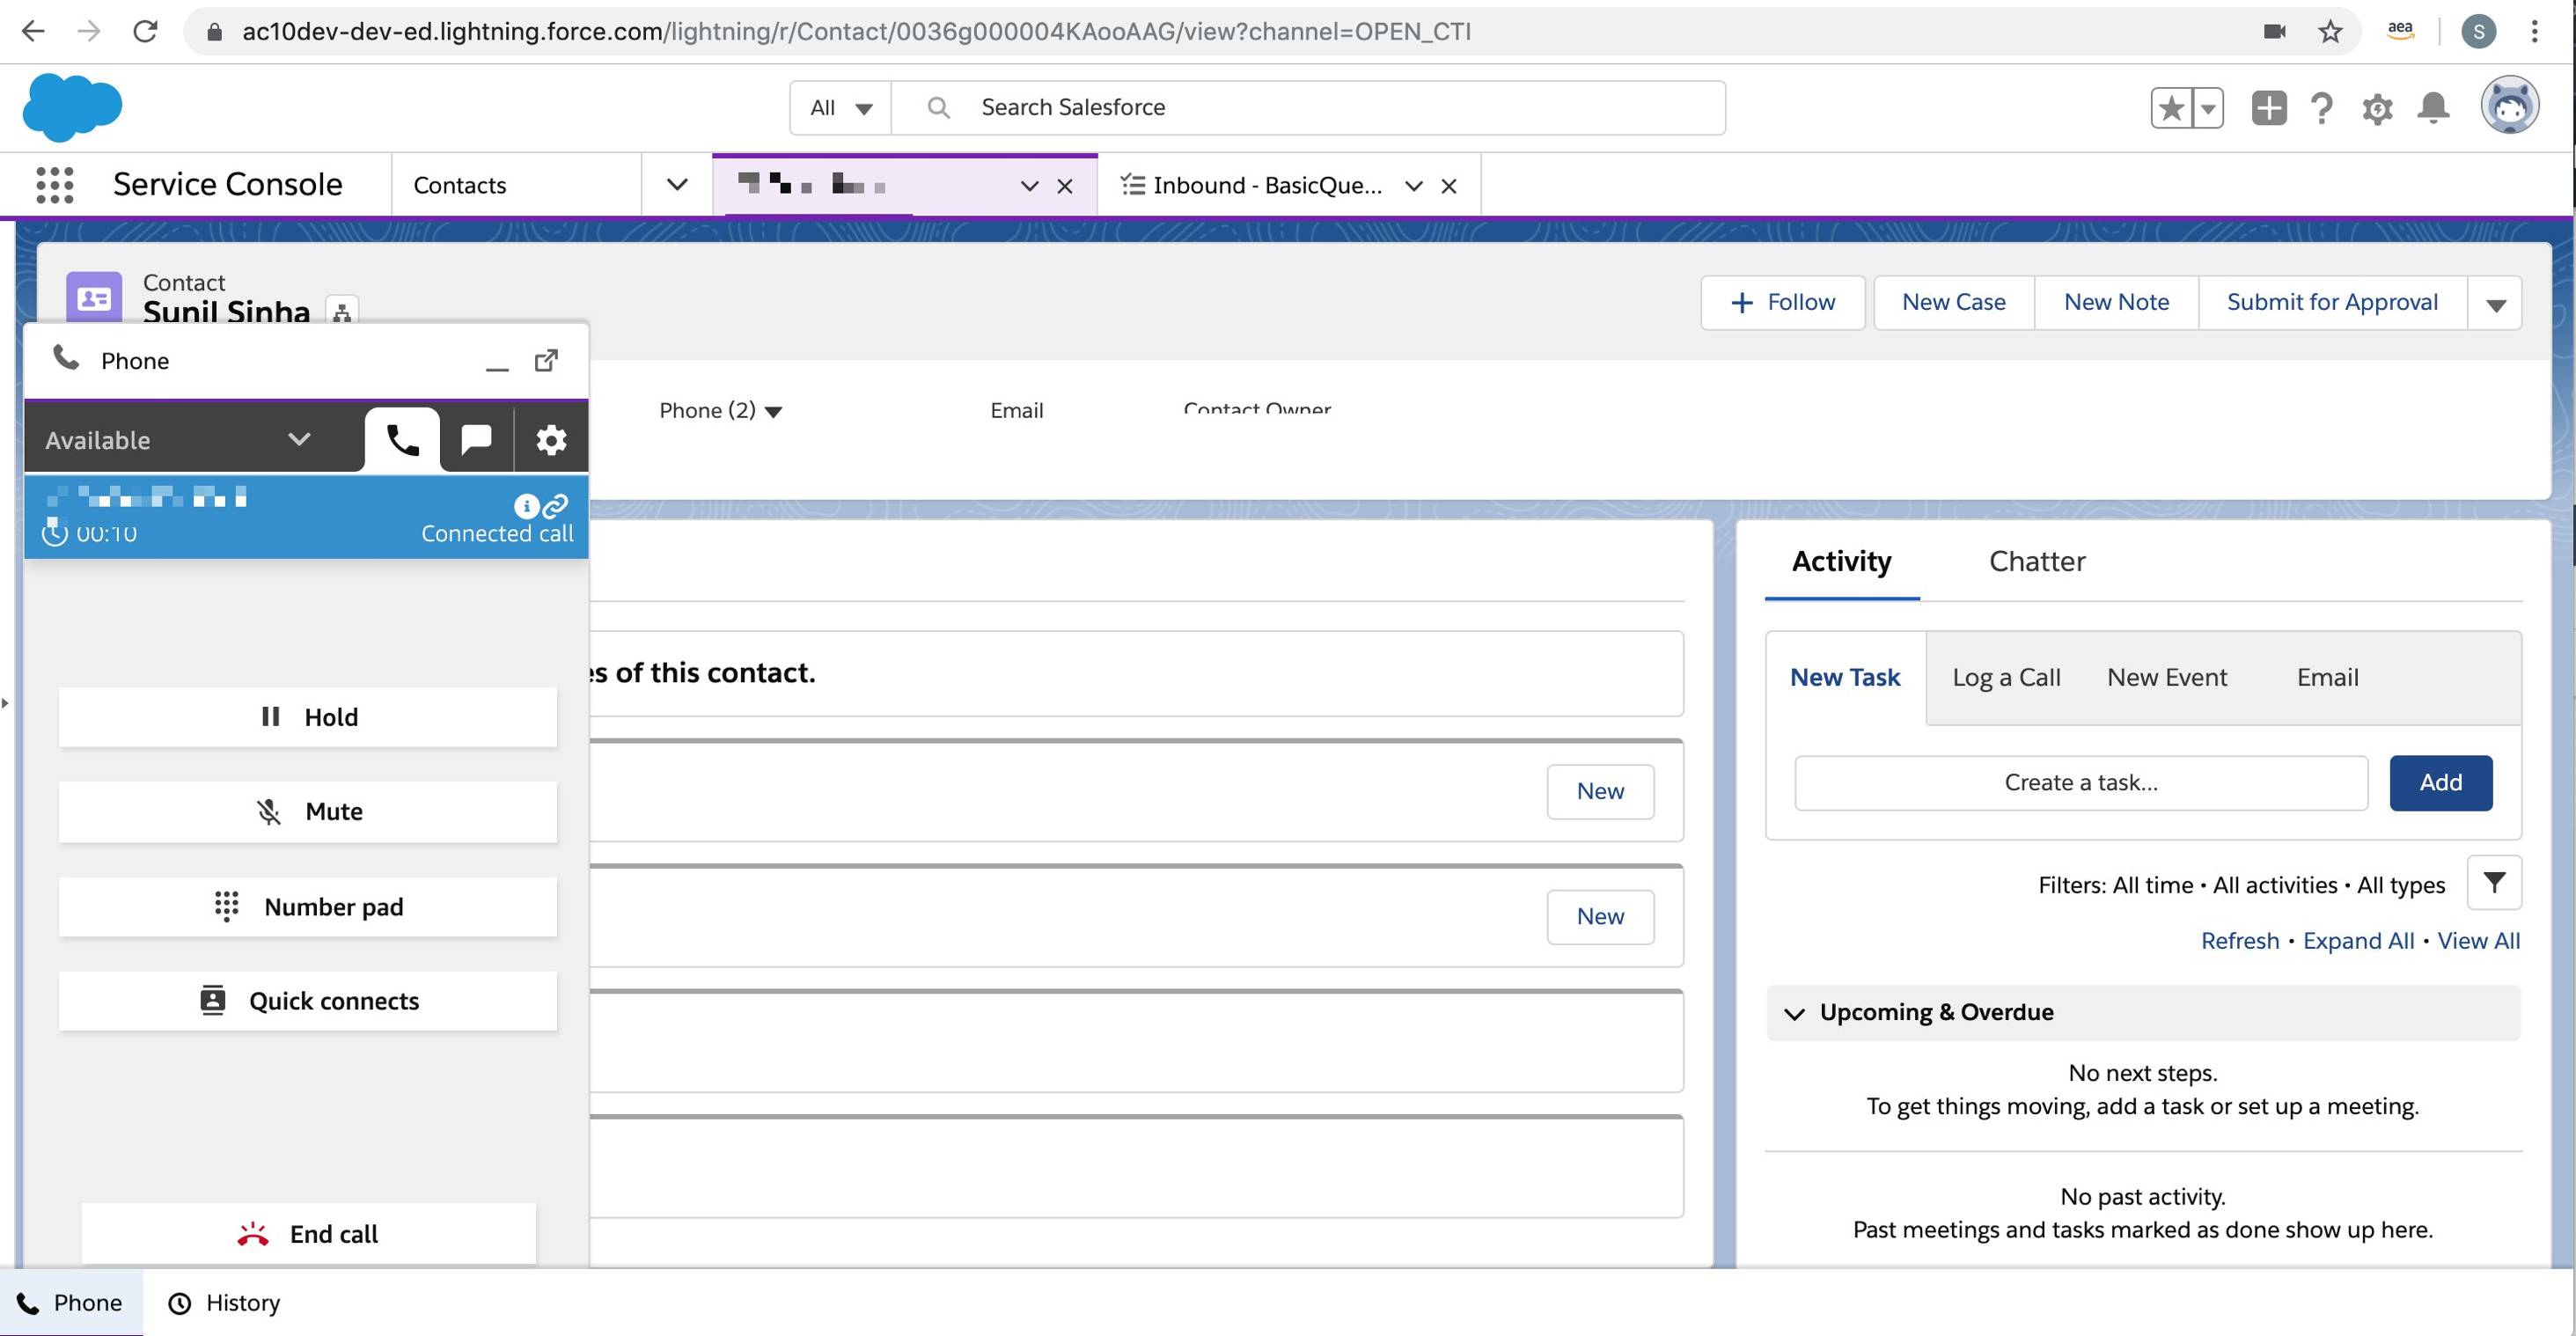Put the call on Hold
The width and height of the screenshot is (2576, 1336).
tap(308, 717)
